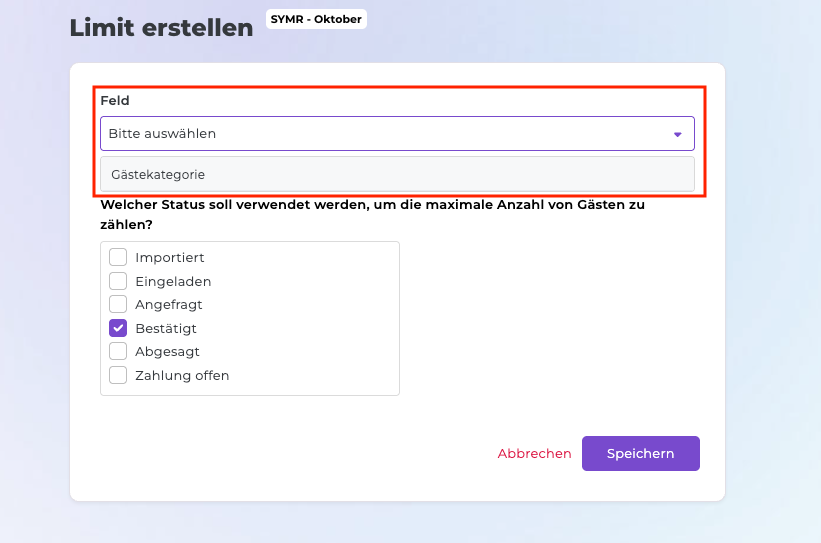Click Abbrechen to cancel
The image size is (821, 543).
[534, 453]
